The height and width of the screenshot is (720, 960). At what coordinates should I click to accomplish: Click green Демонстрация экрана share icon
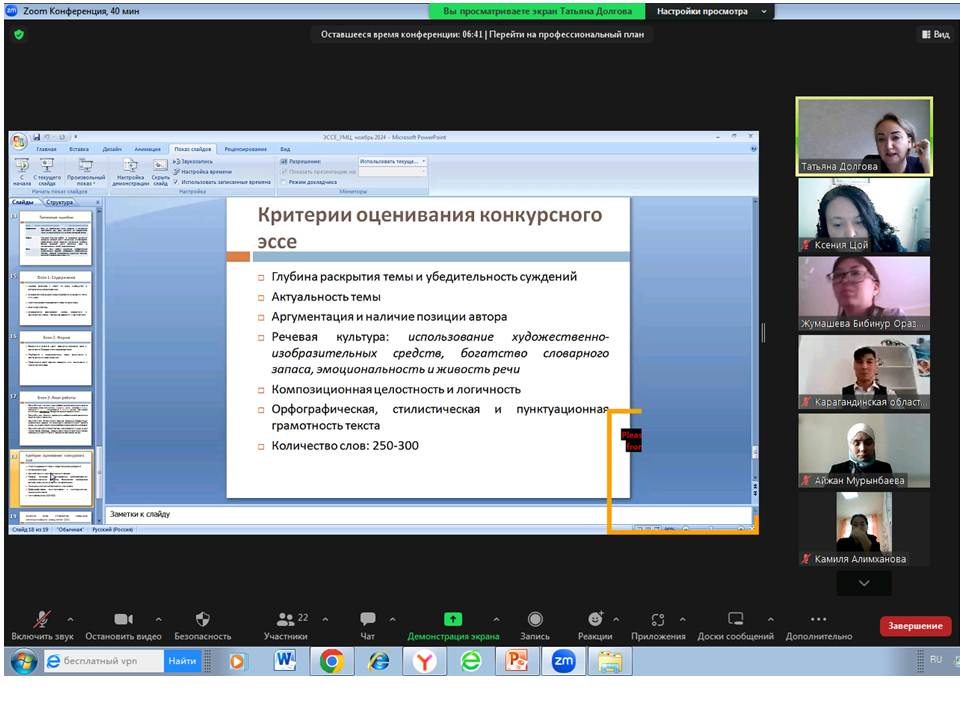[452, 620]
